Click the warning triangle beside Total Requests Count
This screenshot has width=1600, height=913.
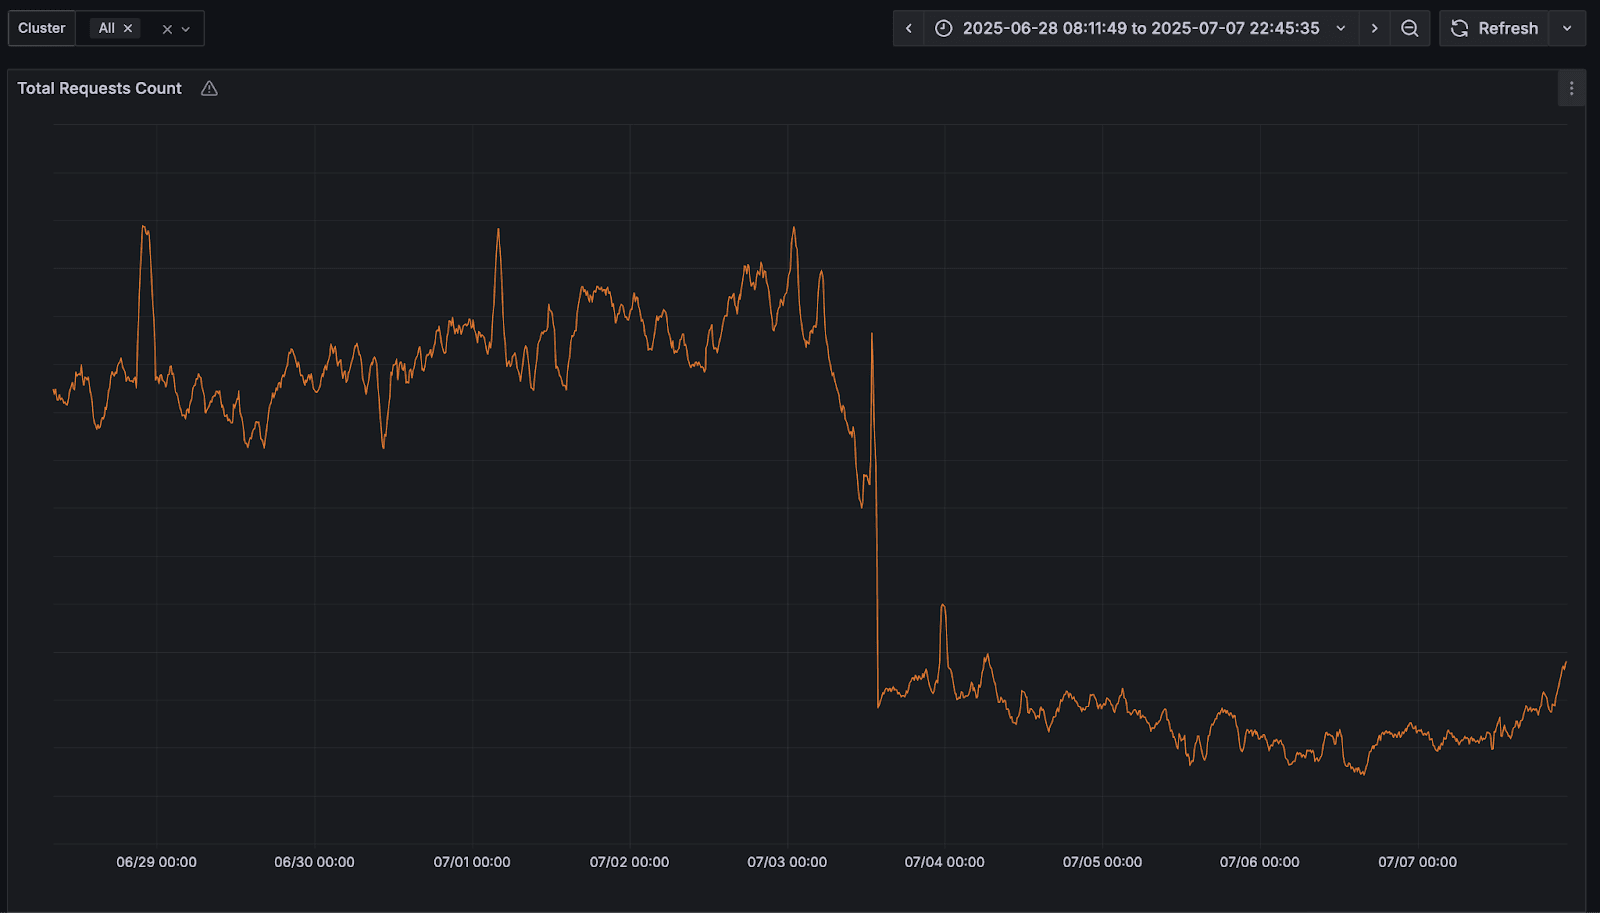coord(209,88)
